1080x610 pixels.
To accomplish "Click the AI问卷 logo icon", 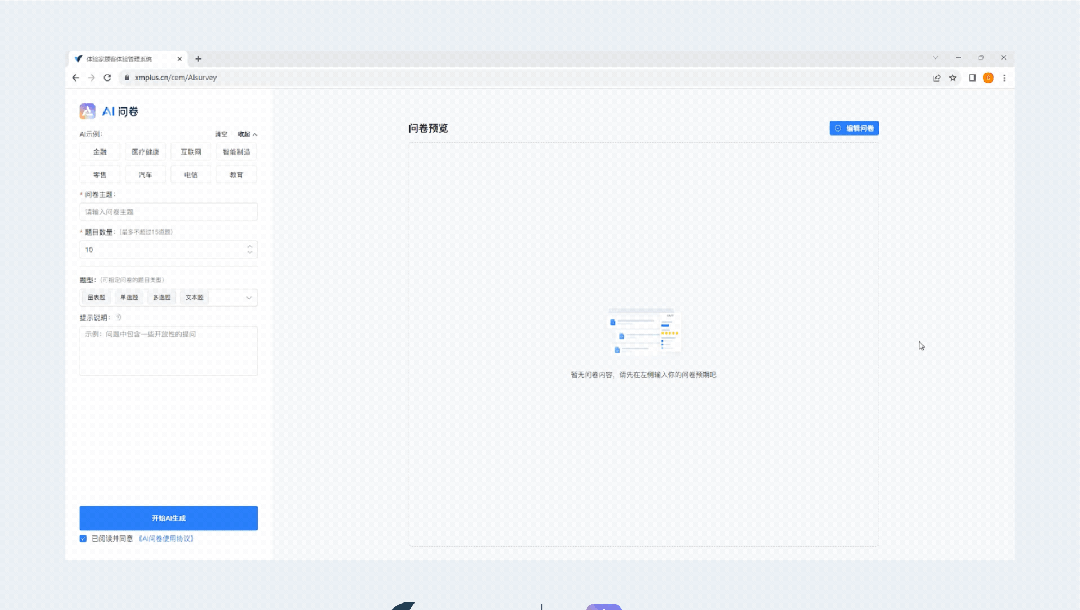I will [88, 111].
